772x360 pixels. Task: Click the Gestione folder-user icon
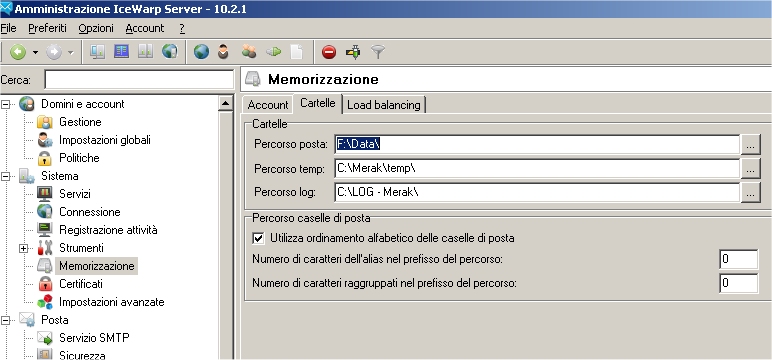(x=45, y=122)
